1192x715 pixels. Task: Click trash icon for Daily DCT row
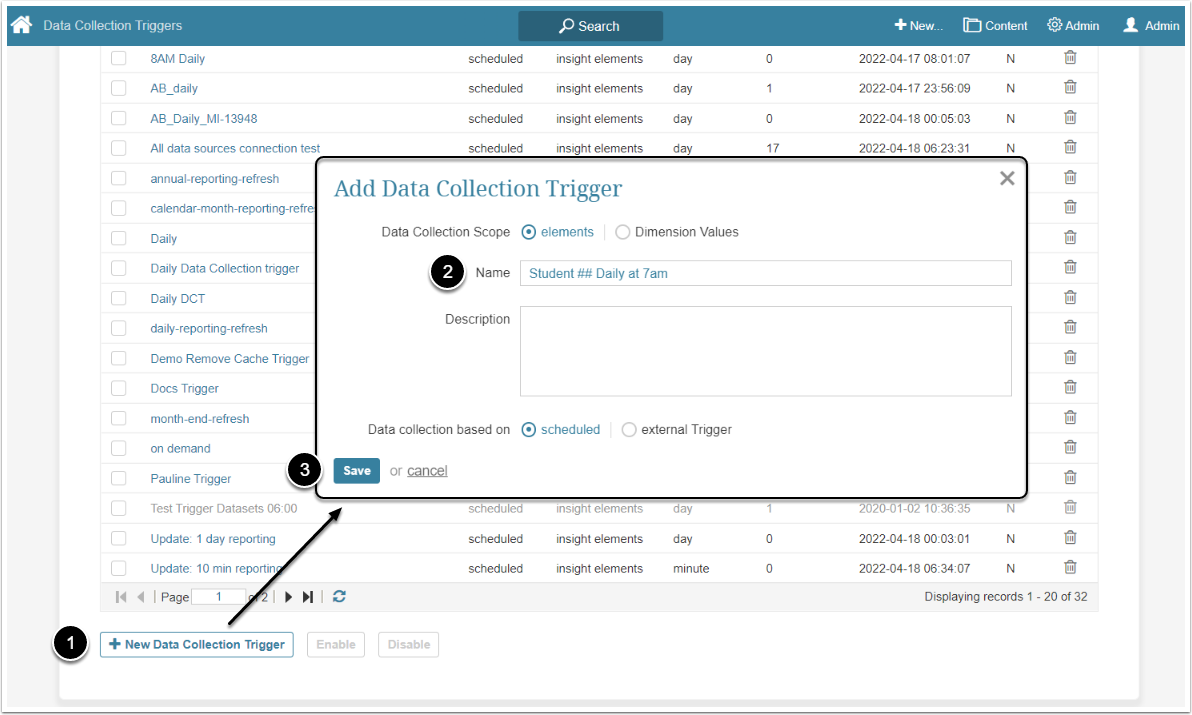(x=1070, y=298)
